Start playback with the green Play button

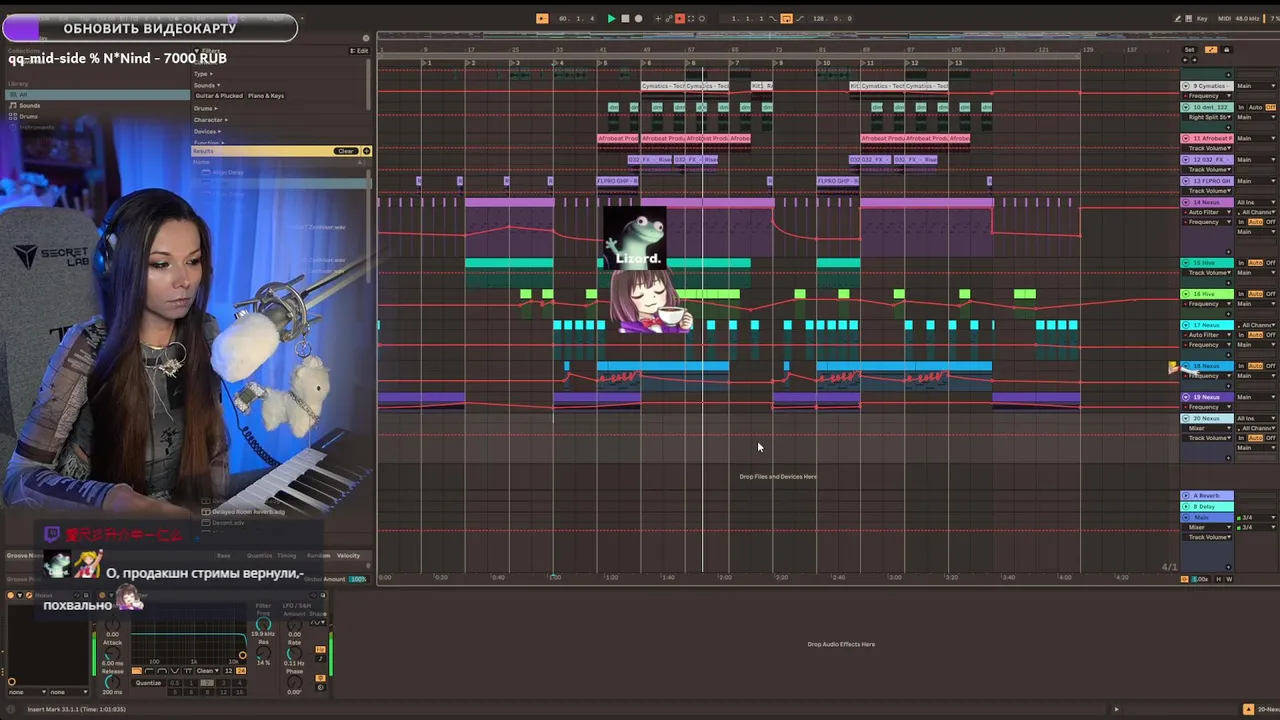[x=611, y=18]
